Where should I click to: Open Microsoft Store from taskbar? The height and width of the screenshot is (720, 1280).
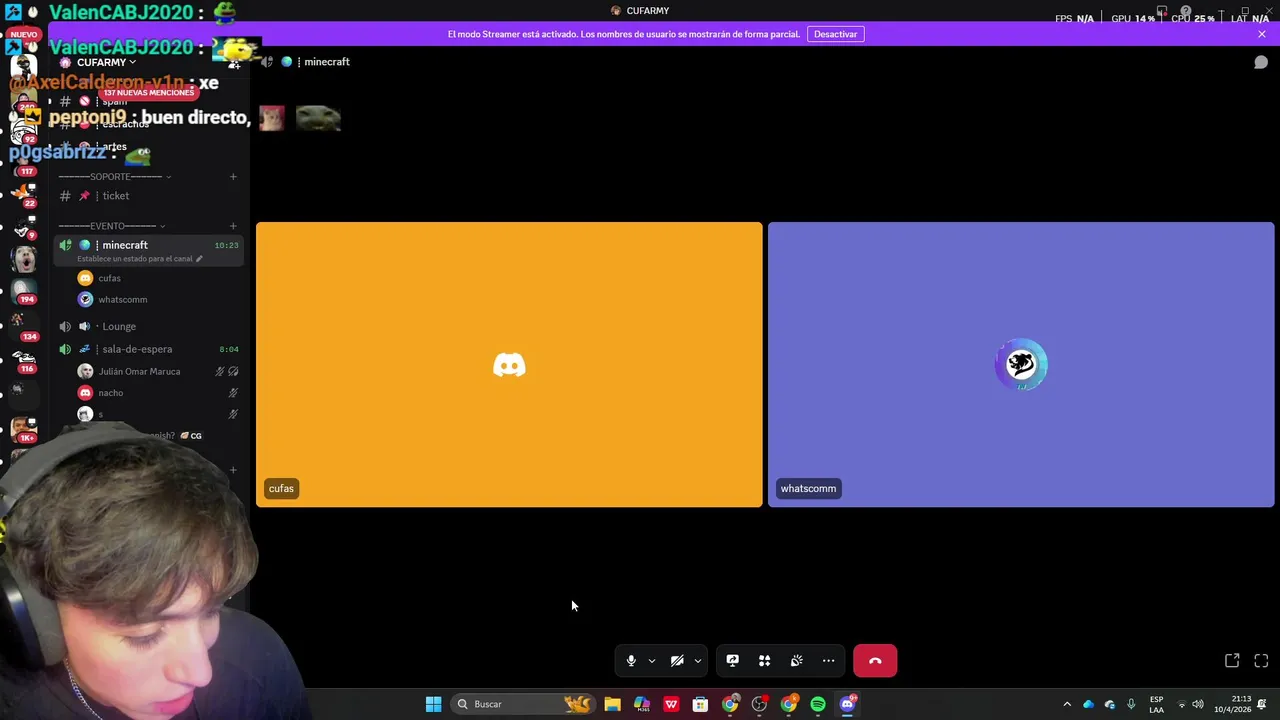[x=700, y=704]
